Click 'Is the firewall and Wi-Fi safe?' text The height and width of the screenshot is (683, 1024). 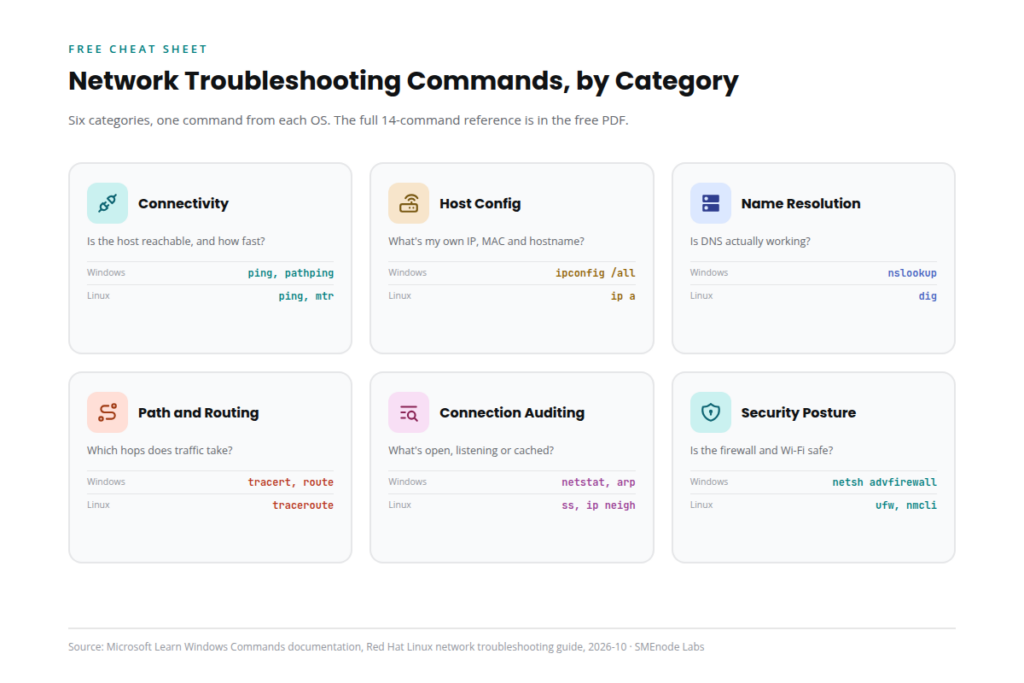(x=761, y=450)
